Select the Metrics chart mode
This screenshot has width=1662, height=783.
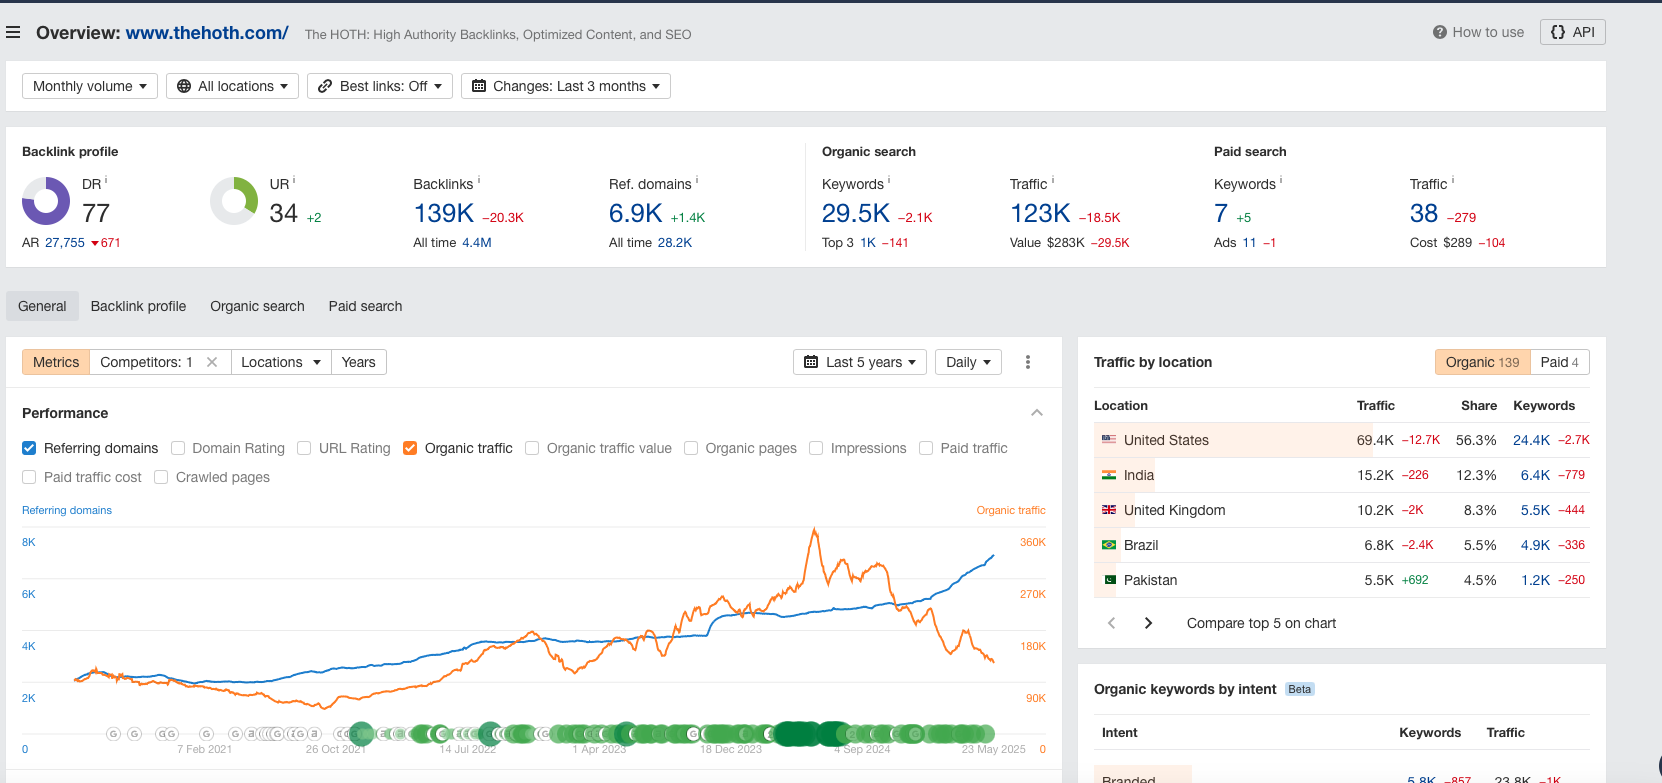56,362
